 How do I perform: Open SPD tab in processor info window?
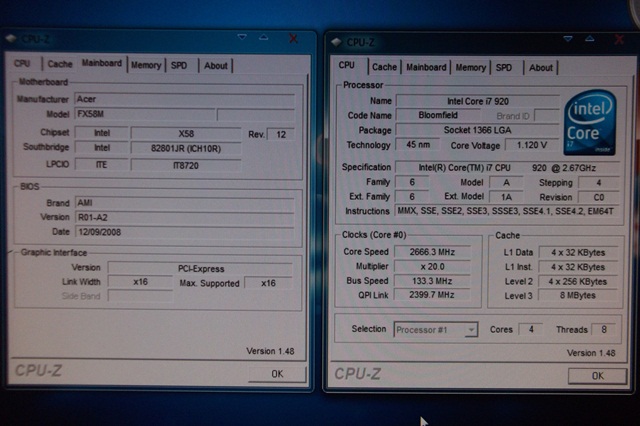coord(504,68)
